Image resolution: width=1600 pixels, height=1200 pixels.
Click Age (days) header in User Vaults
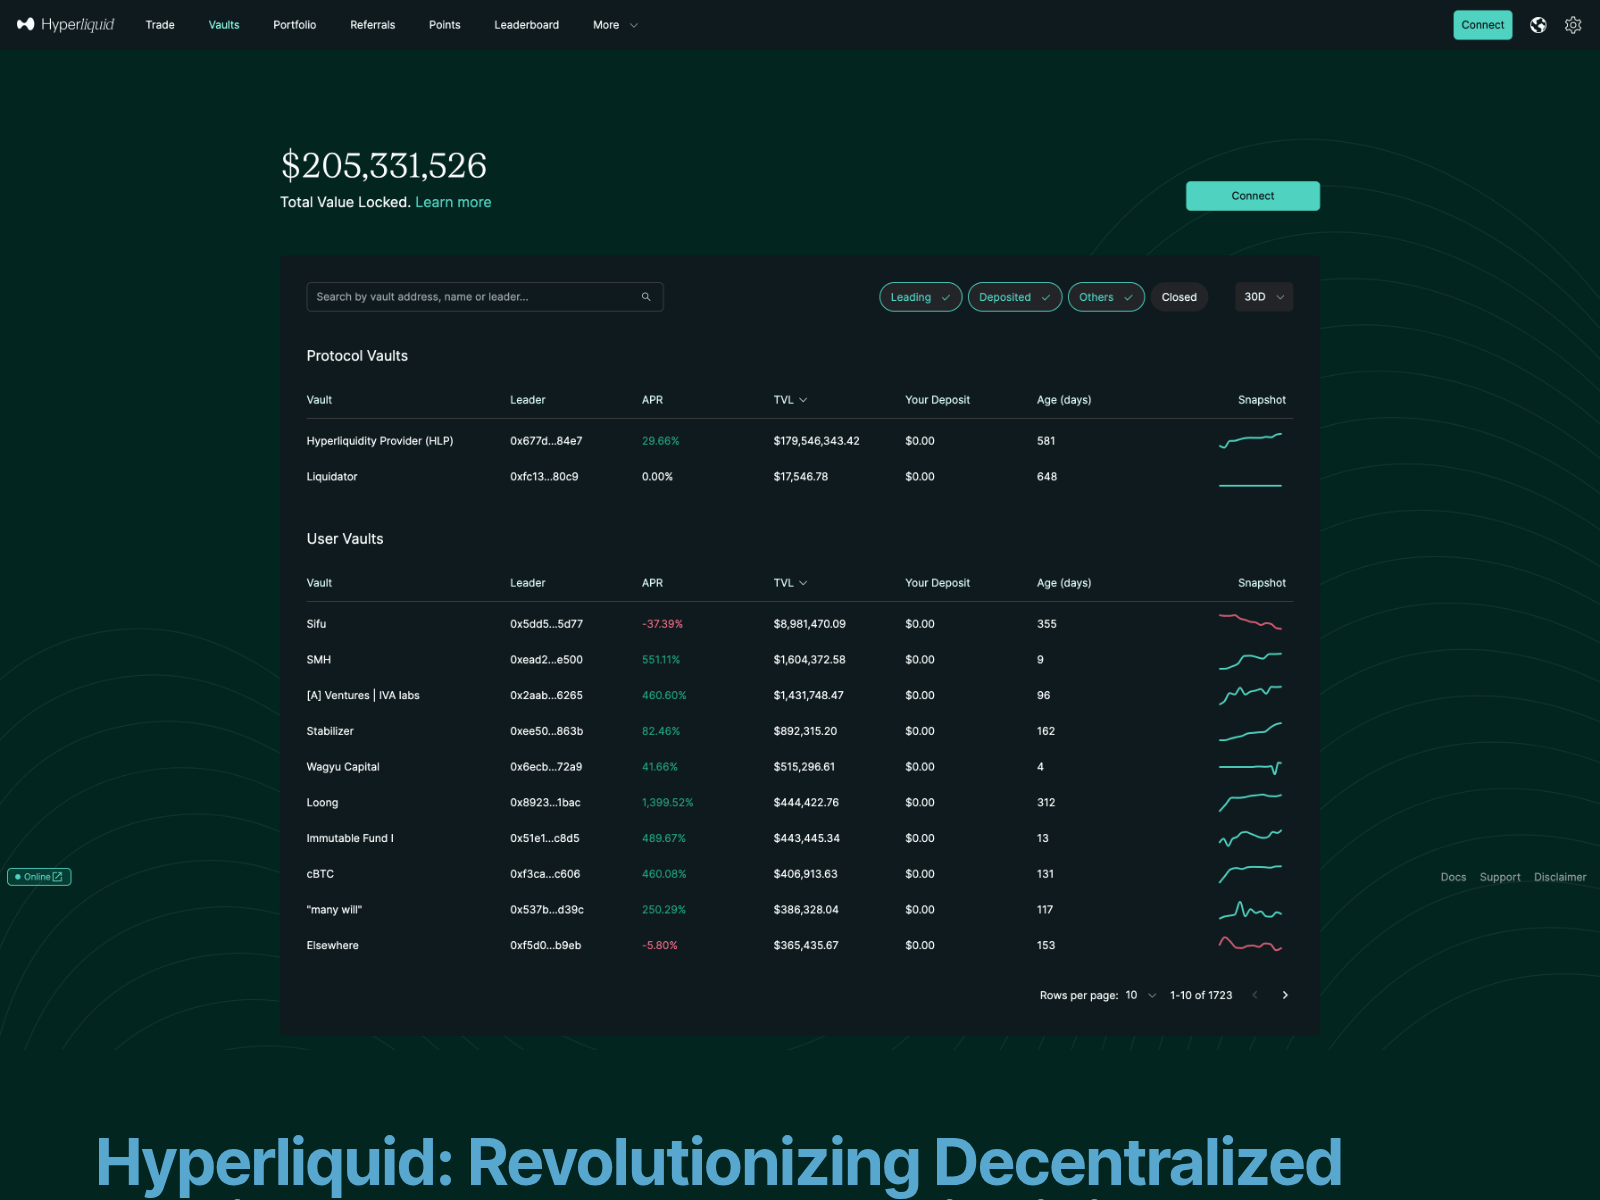[x=1064, y=583]
